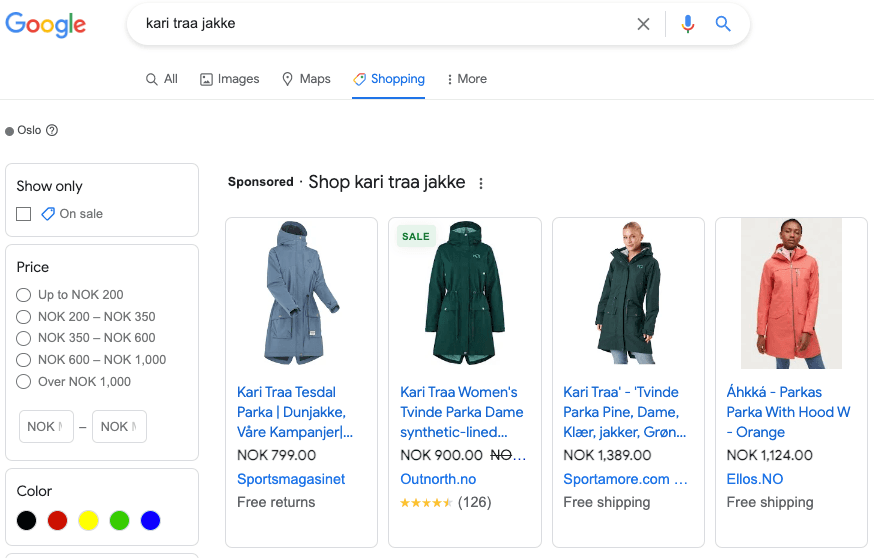Click the blue Tesdal parka image
This screenshot has width=874, height=558.
click(302, 293)
